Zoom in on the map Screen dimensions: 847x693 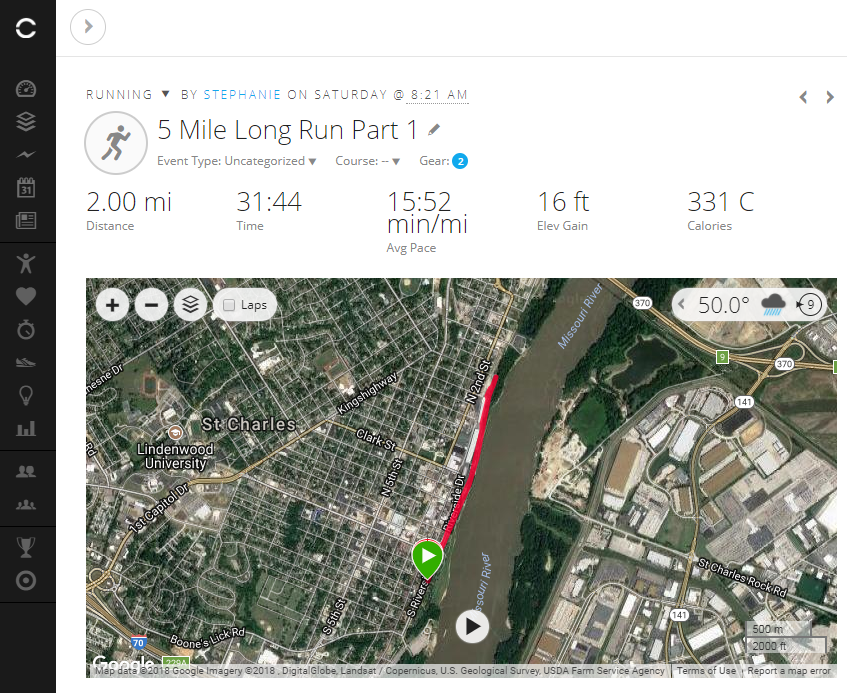click(x=113, y=305)
